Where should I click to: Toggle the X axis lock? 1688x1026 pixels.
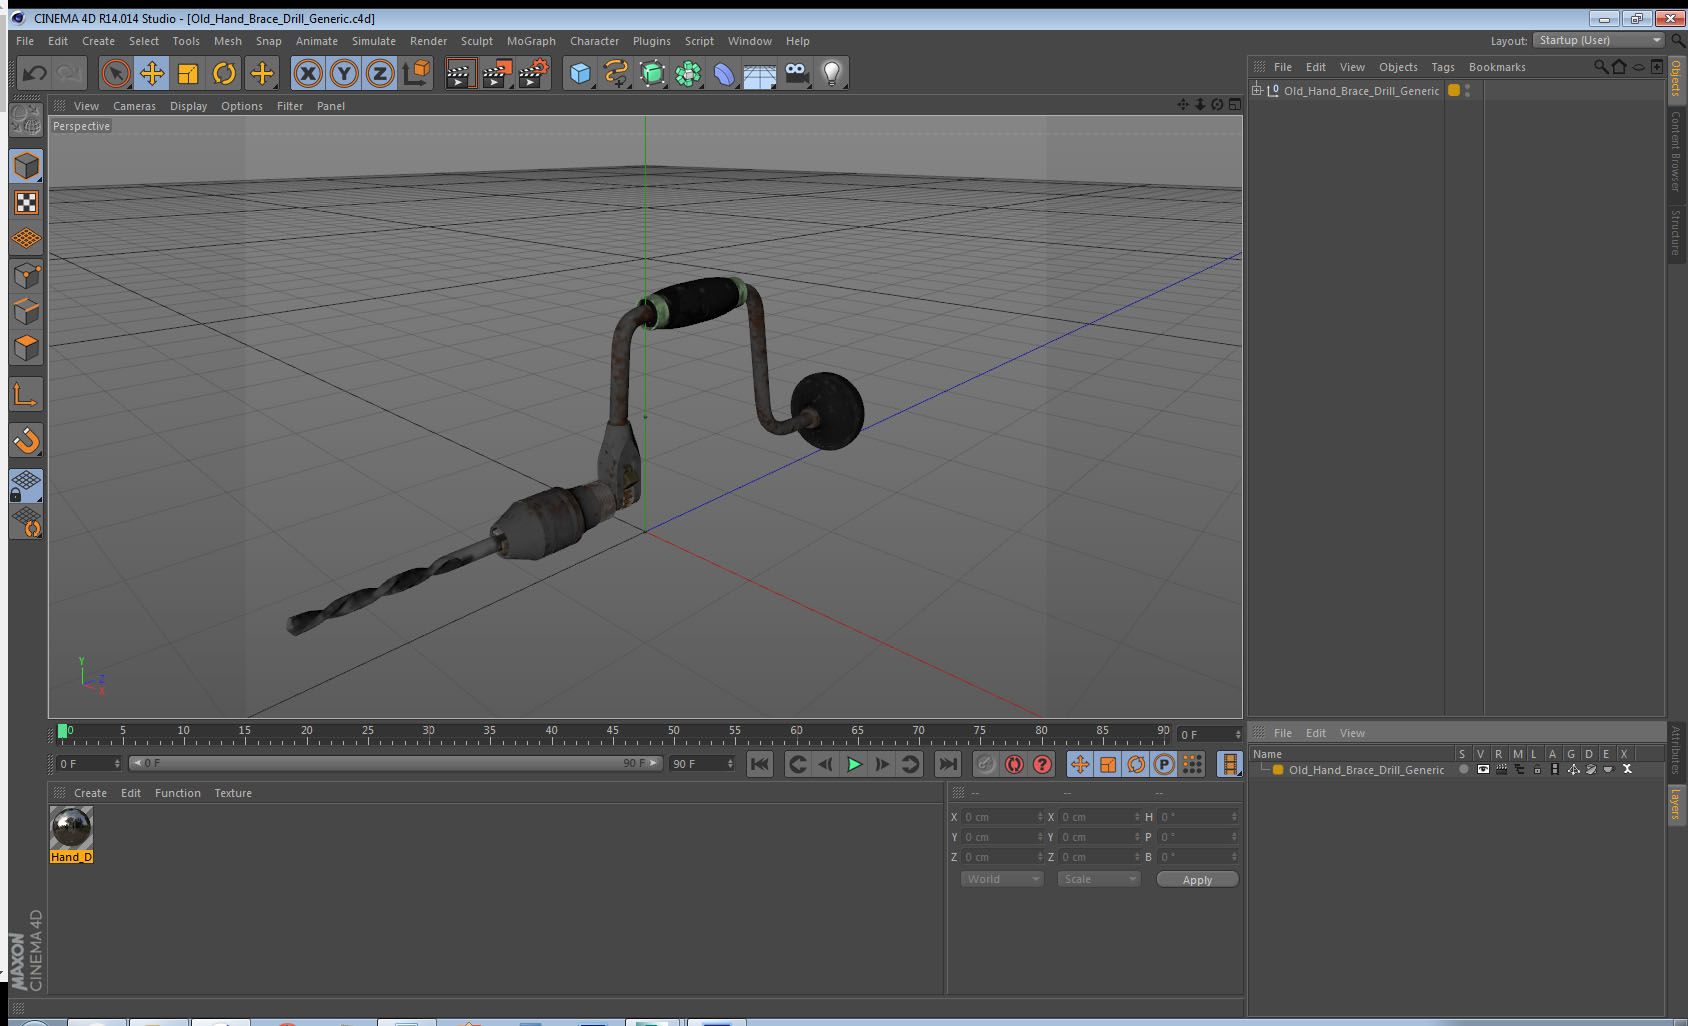(308, 73)
